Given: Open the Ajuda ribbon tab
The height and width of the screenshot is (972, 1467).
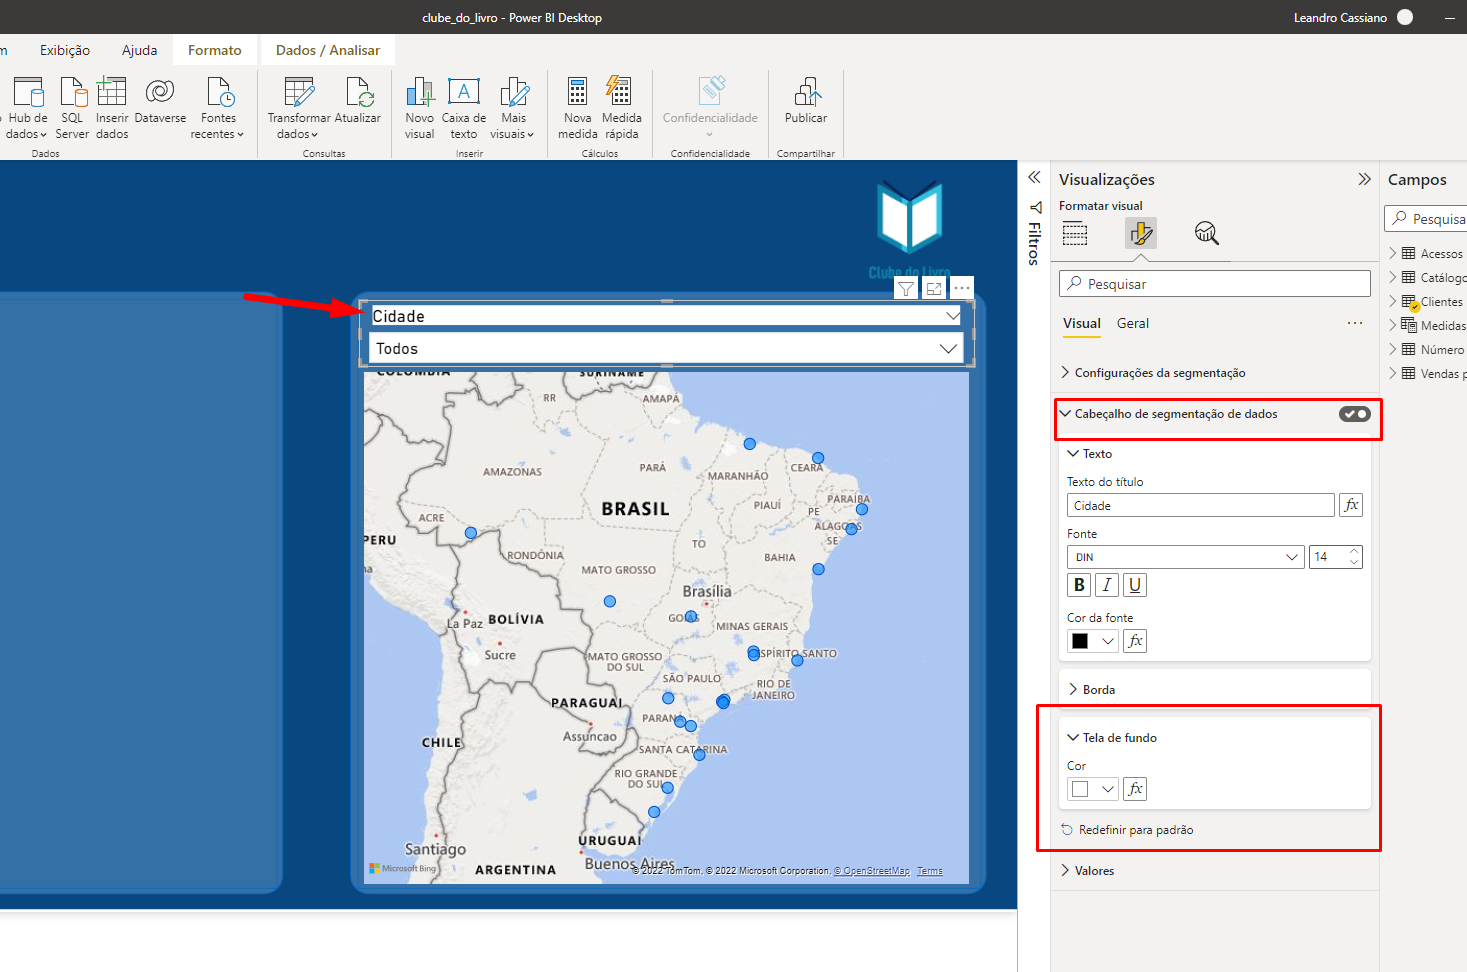Looking at the screenshot, I should (140, 50).
